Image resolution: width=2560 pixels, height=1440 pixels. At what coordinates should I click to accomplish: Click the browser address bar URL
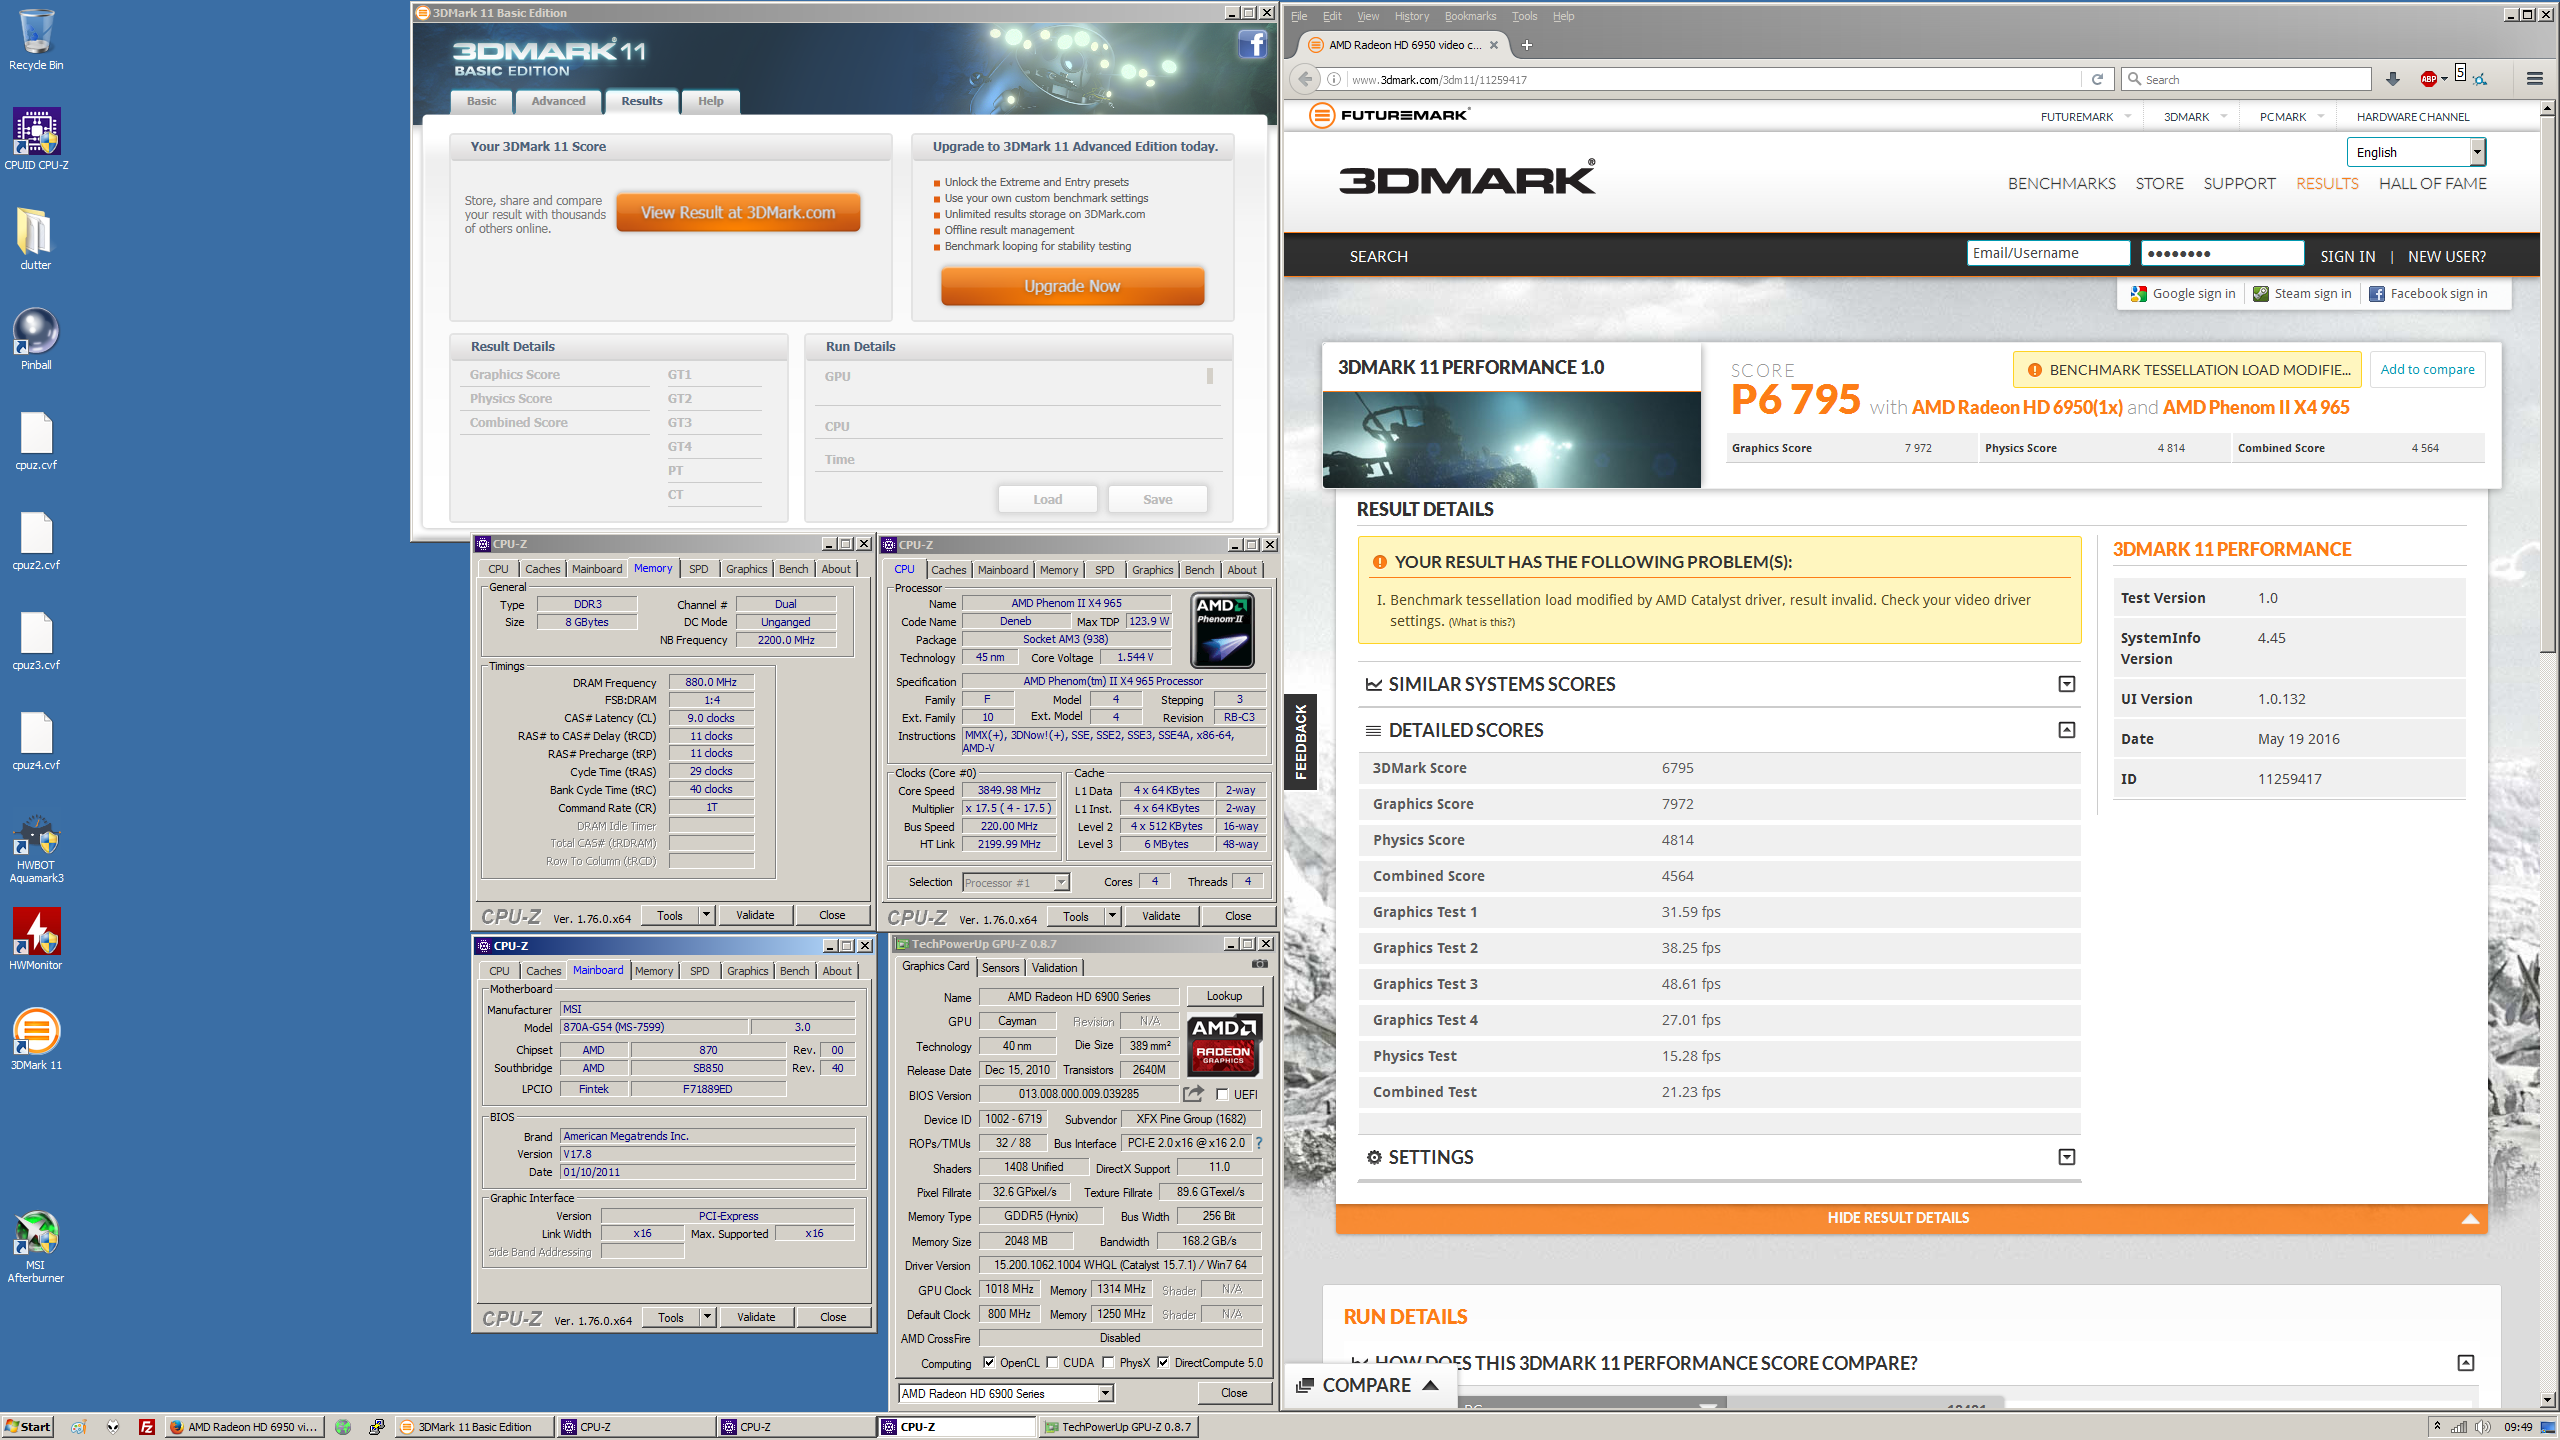1439,79
